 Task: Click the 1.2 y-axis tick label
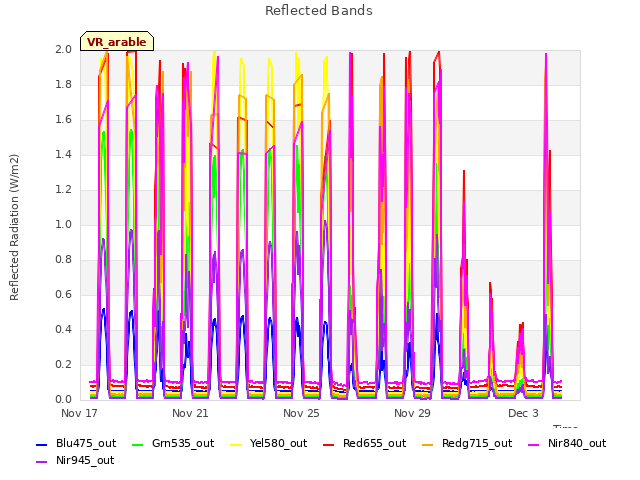63,190
